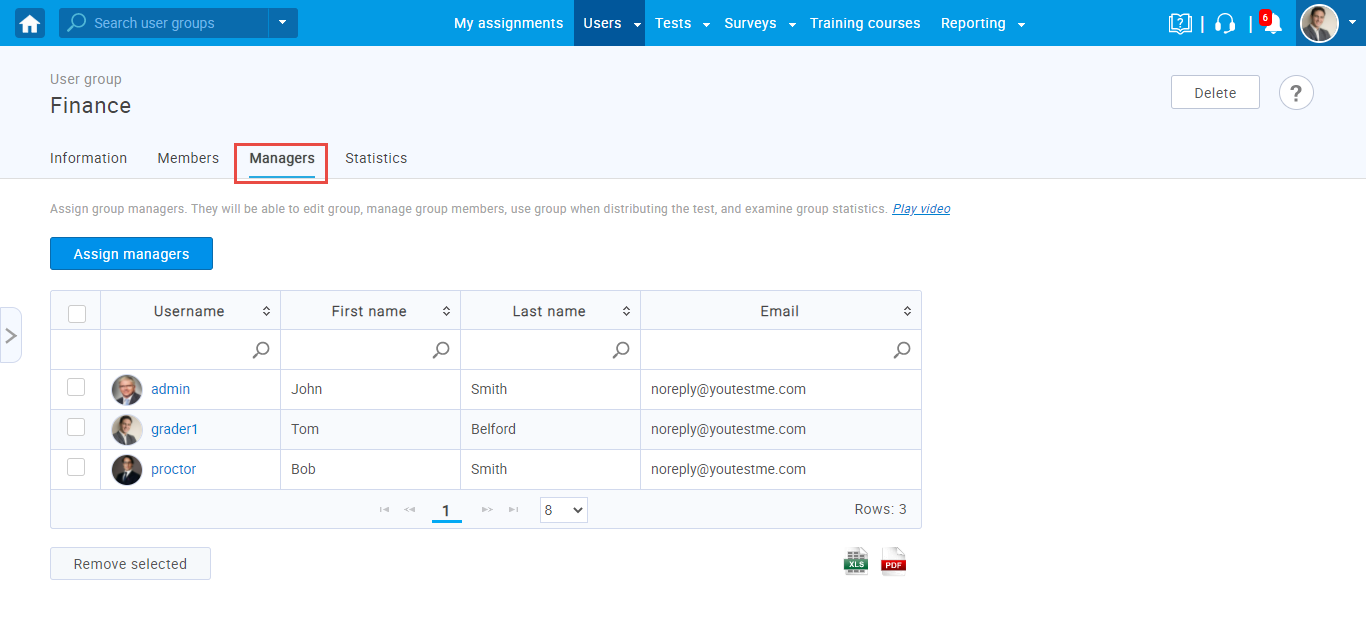The image size is (1366, 625).
Task: Select the checkbox for admin row
Action: 76,388
